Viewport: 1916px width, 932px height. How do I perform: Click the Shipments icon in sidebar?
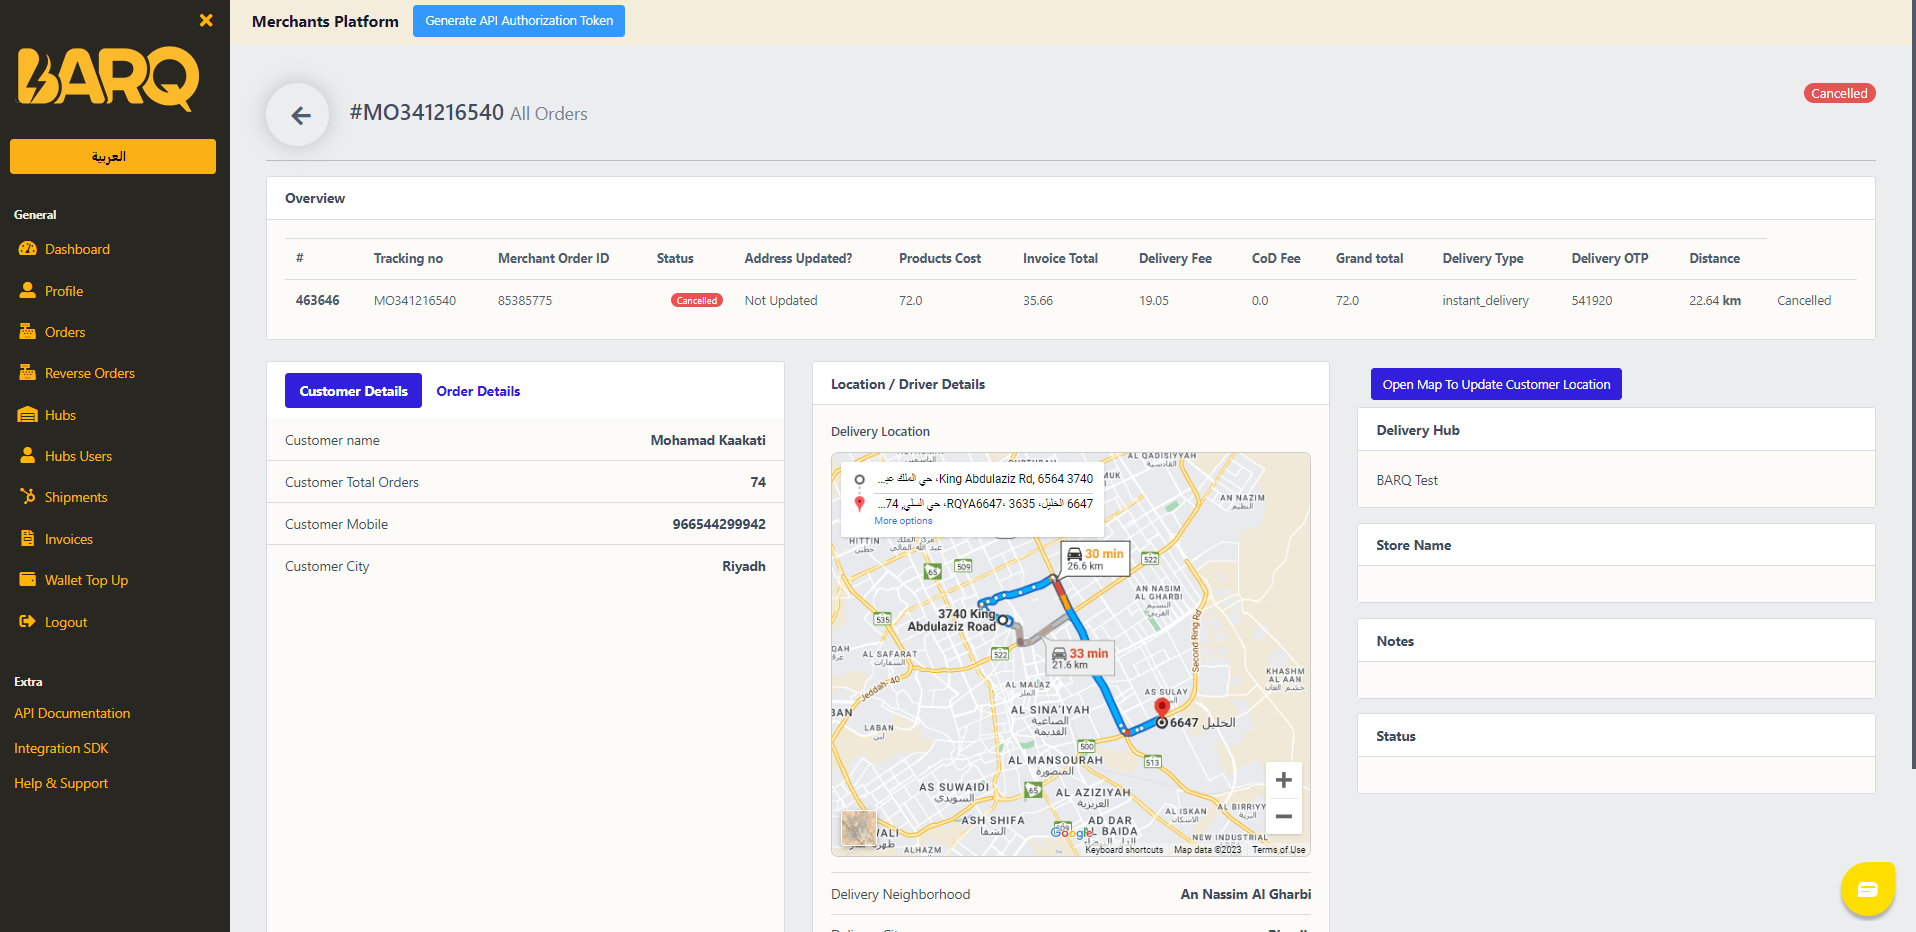coord(28,497)
